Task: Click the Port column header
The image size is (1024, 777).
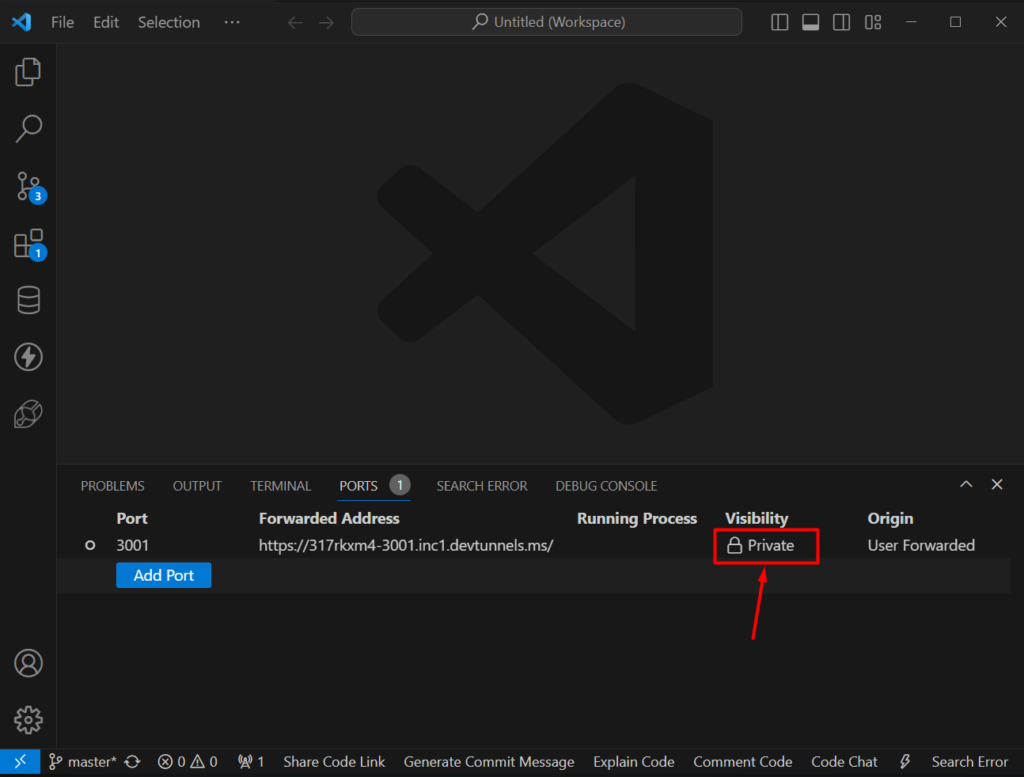Action: [132, 518]
